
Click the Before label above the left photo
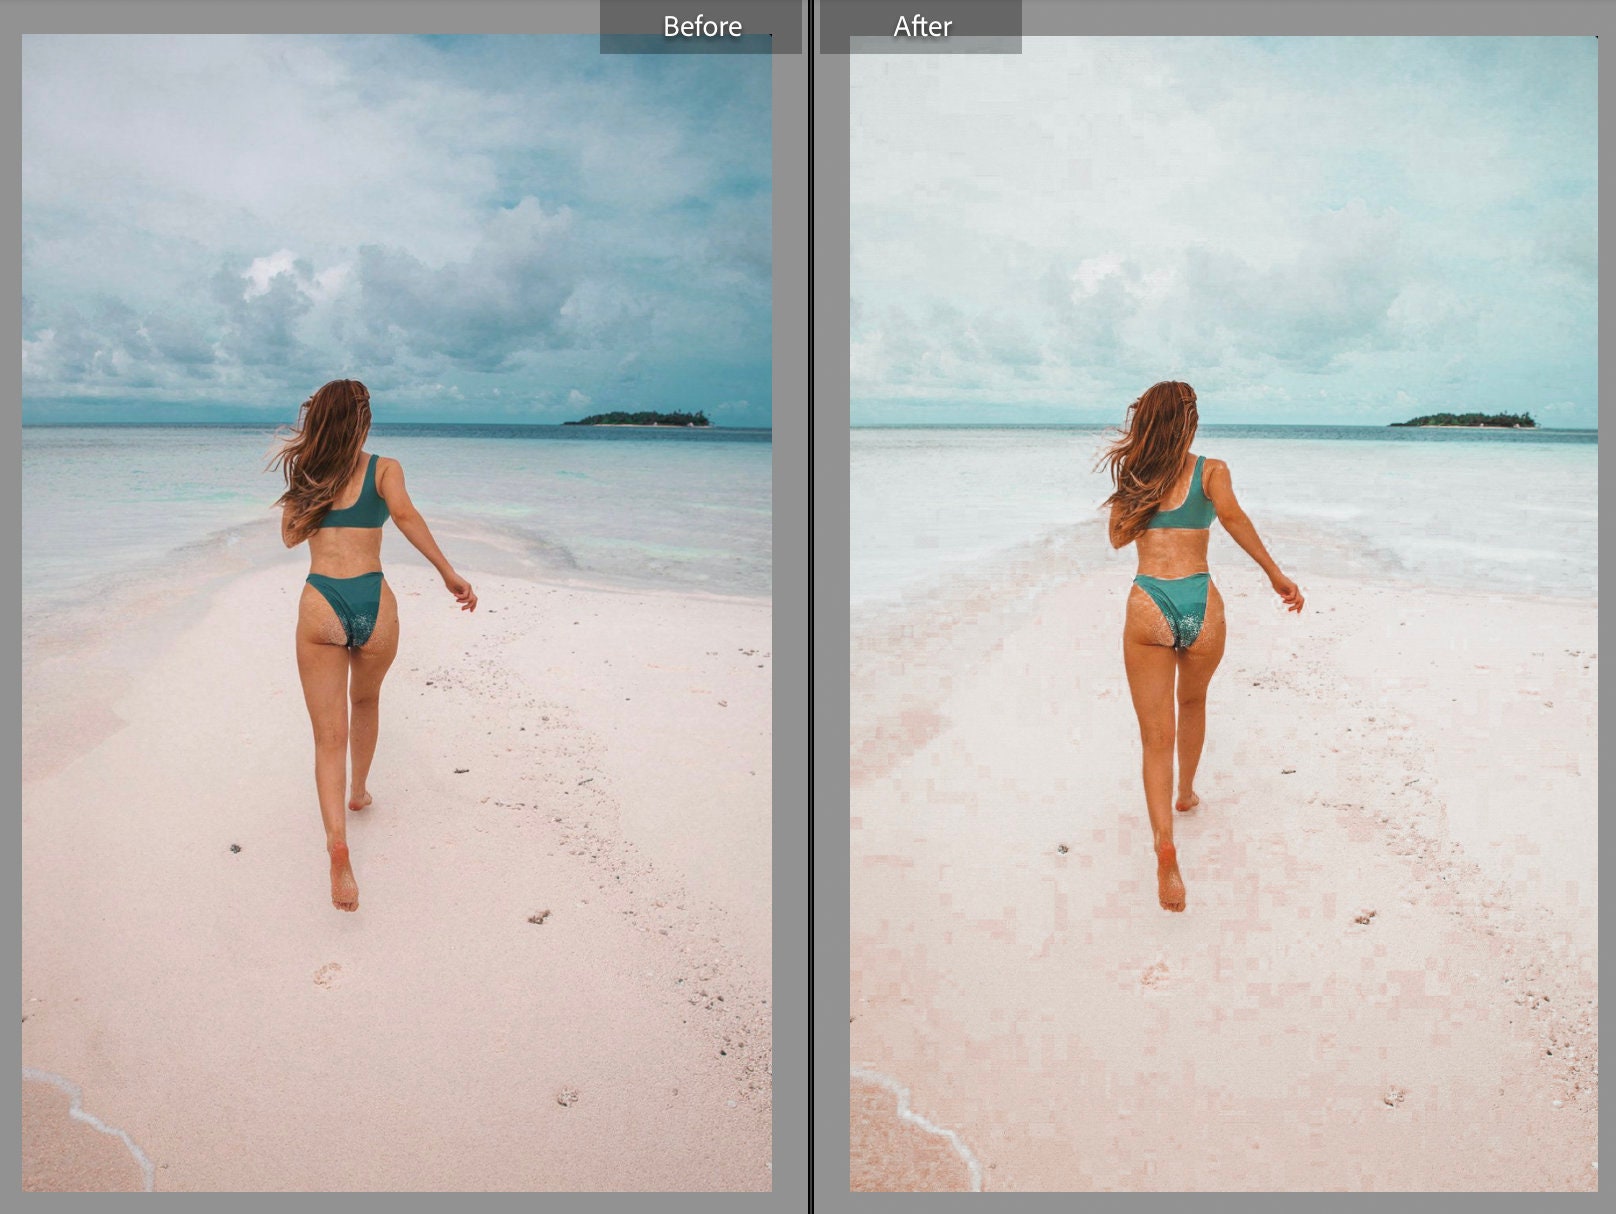pos(702,26)
